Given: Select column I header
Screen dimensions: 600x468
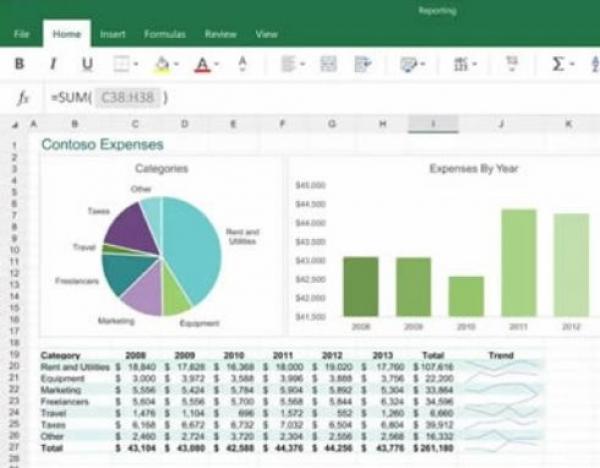Looking at the screenshot, I should [x=433, y=124].
